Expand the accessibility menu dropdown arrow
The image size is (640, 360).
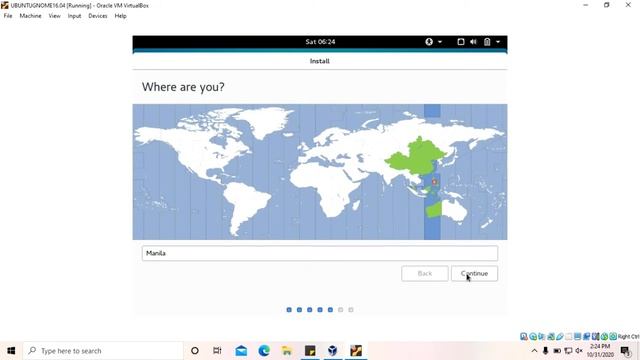tap(440, 42)
